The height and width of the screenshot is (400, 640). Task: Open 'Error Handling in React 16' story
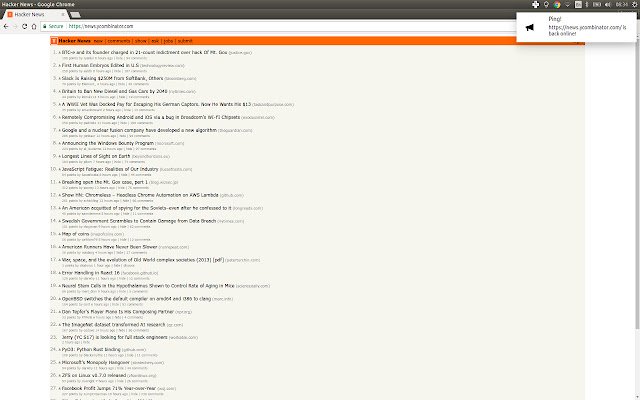(x=91, y=273)
